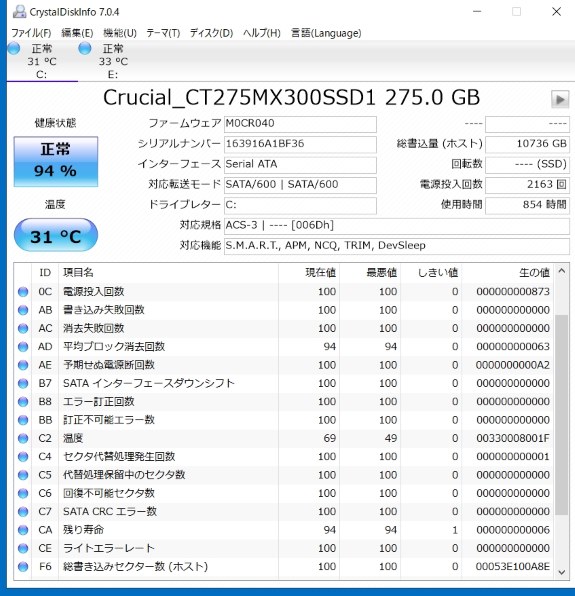Open the 編集(E) menu

point(77,33)
